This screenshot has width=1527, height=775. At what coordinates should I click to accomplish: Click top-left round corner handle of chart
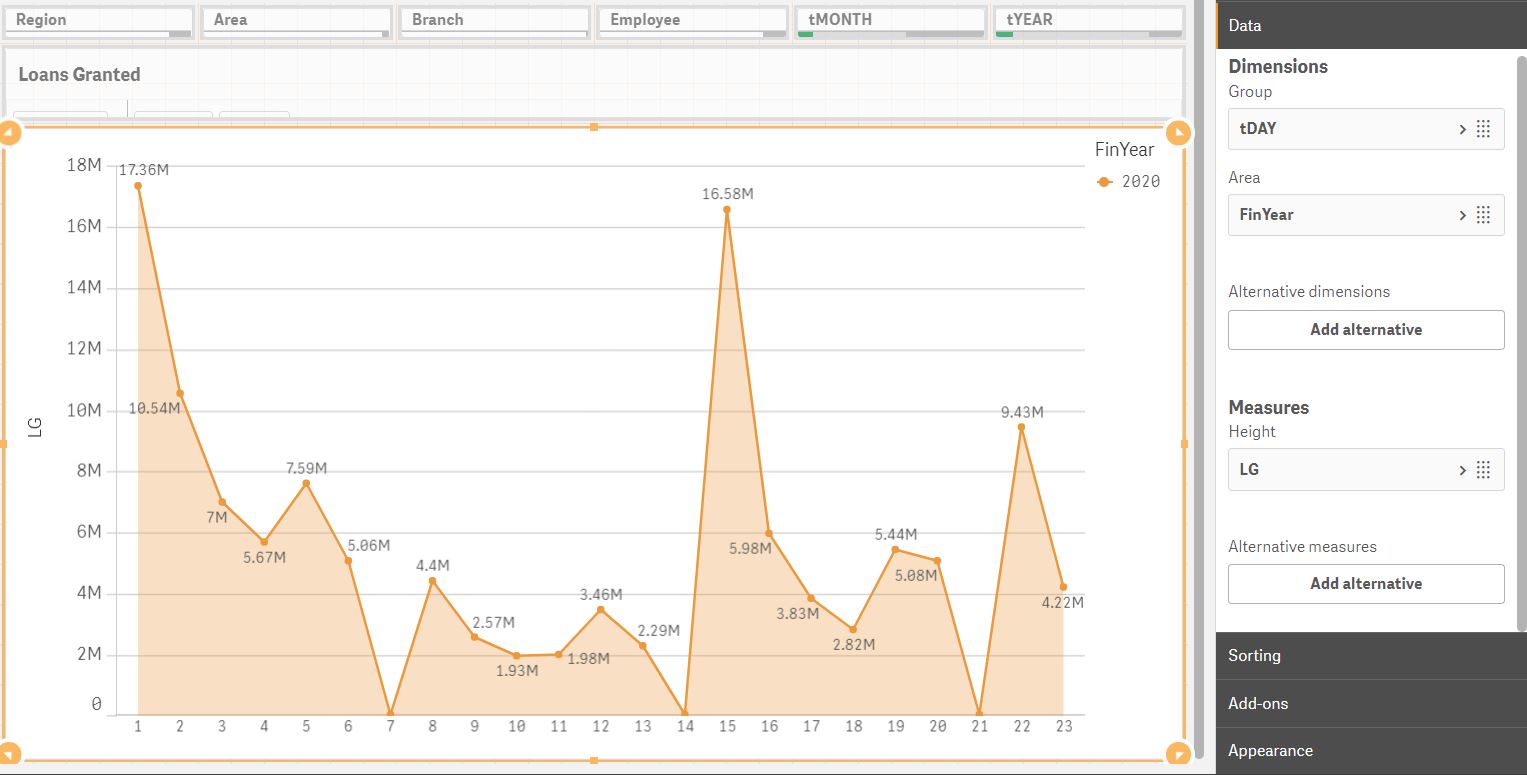tap(8, 133)
